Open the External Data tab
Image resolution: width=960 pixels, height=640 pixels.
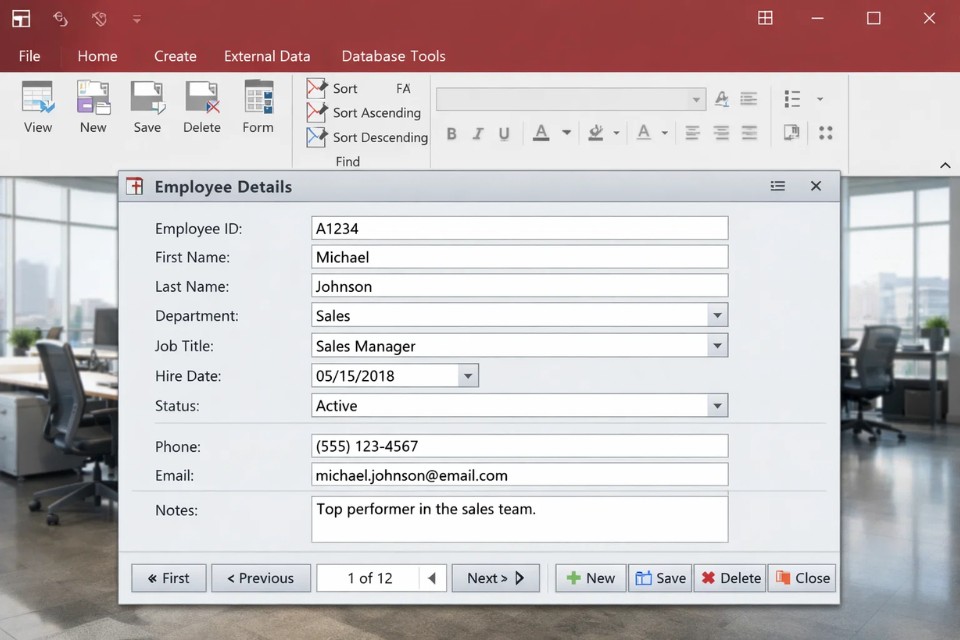point(267,56)
